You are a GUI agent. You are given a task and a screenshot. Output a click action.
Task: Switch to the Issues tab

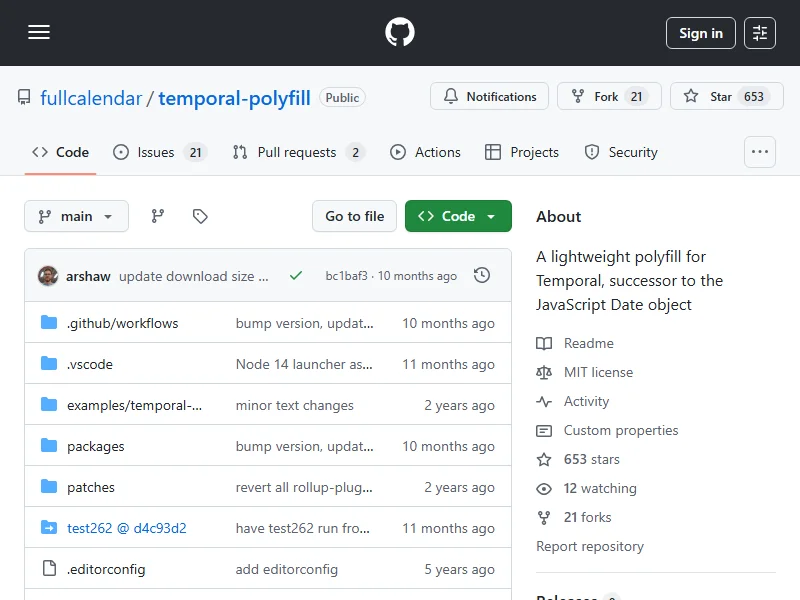(x=158, y=152)
